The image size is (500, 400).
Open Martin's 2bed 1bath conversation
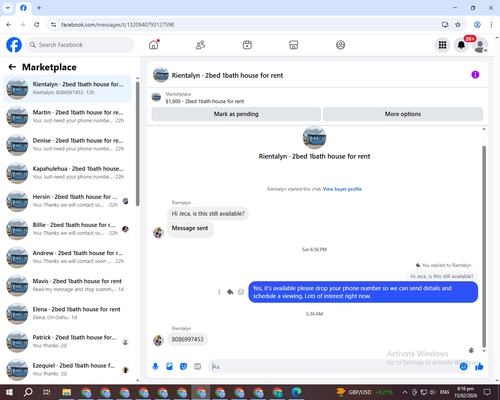67,117
